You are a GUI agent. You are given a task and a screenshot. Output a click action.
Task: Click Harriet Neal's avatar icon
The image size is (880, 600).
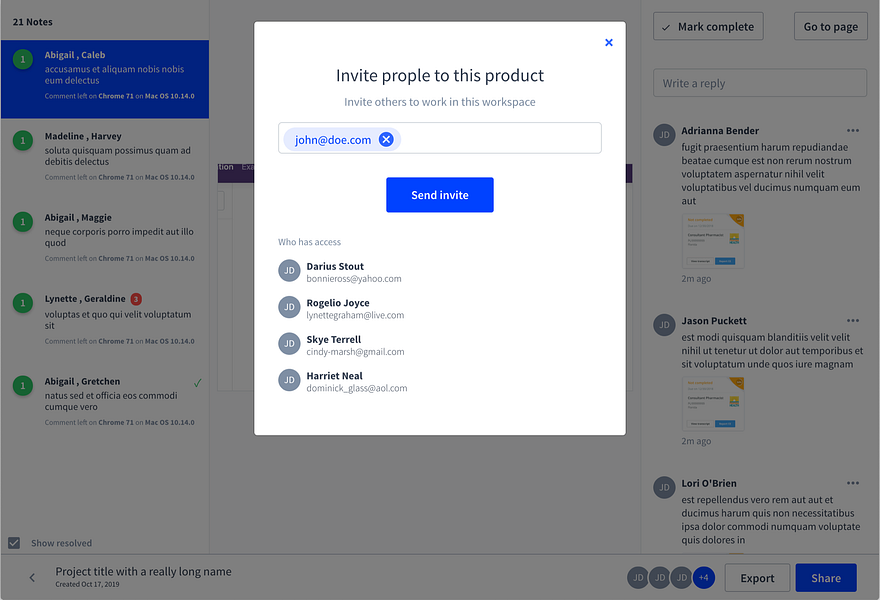pyautogui.click(x=289, y=380)
